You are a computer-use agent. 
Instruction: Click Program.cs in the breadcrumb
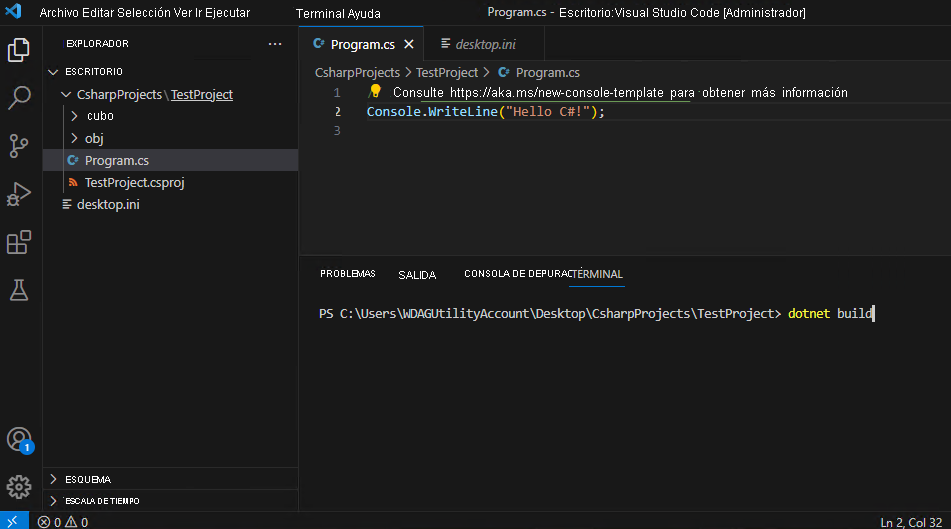coord(547,72)
